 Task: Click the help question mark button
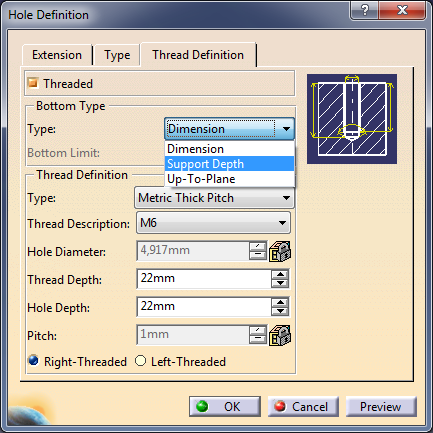(364, 10)
